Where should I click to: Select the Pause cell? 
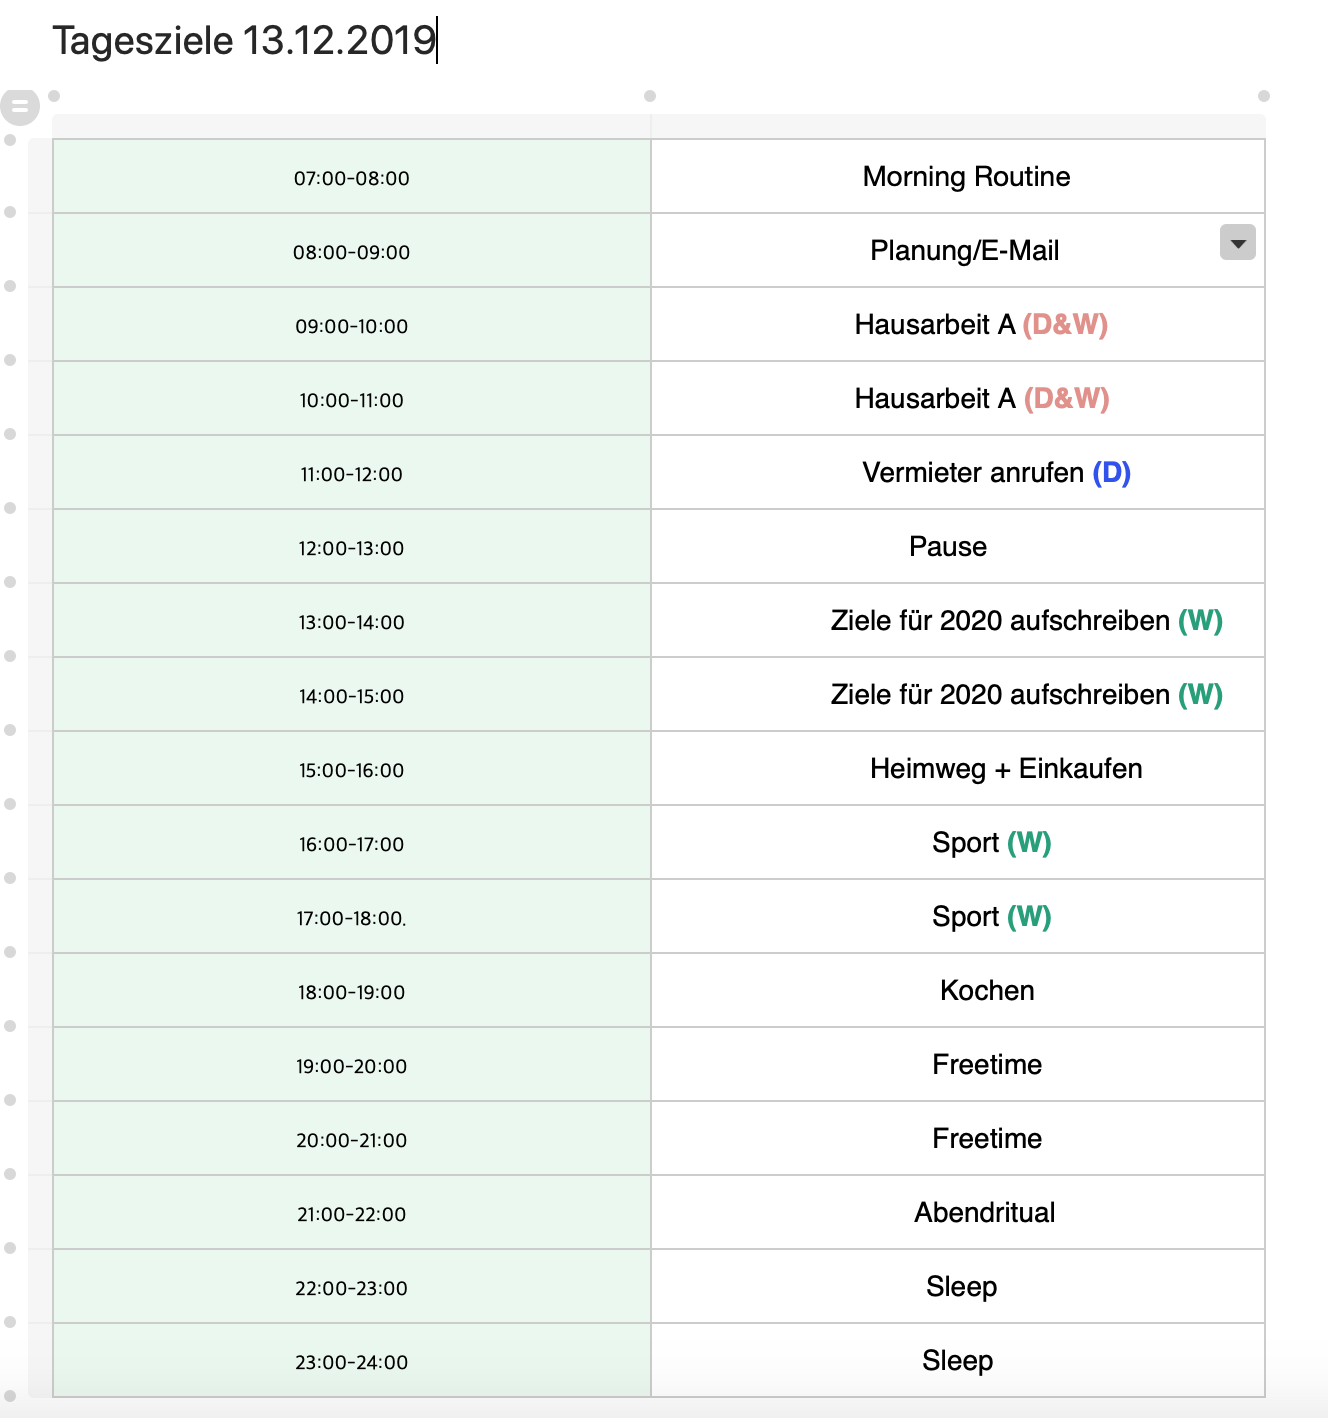(958, 546)
